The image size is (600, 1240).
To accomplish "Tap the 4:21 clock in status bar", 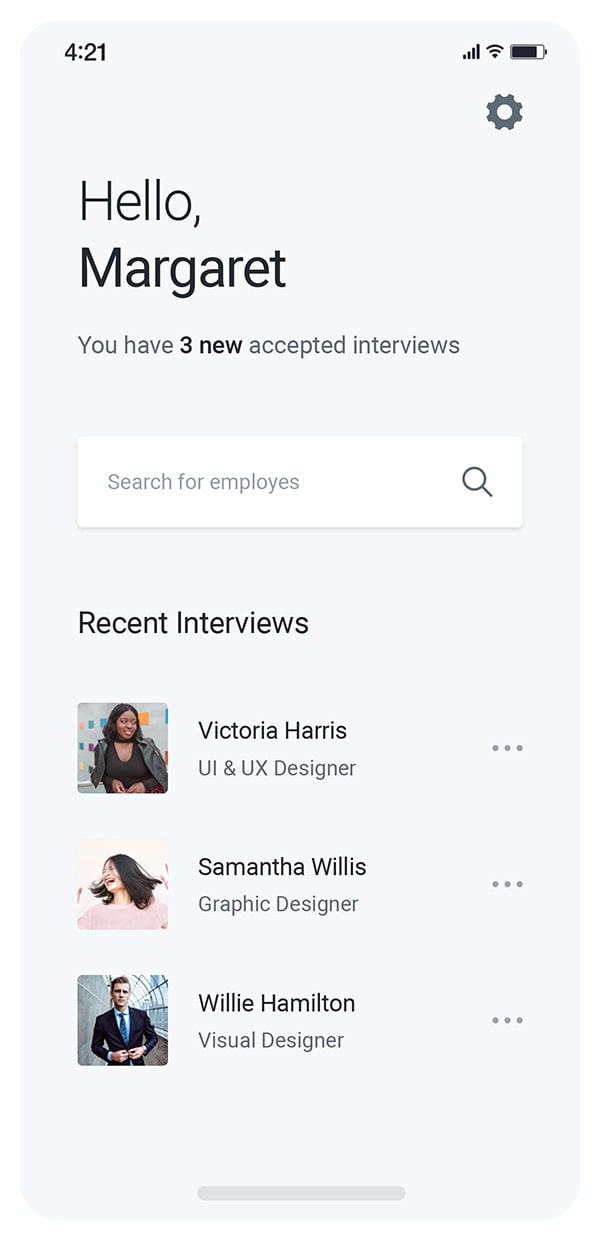I will click(x=85, y=52).
